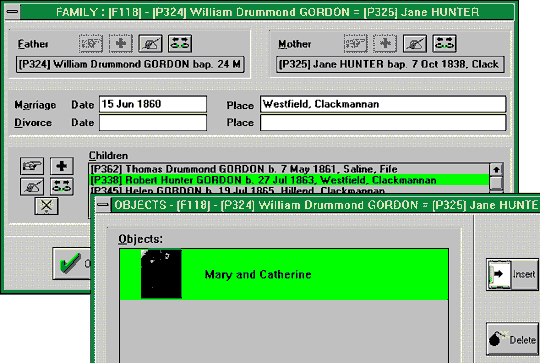
Task: Click the empty Divorce Place field
Action: pos(383,123)
